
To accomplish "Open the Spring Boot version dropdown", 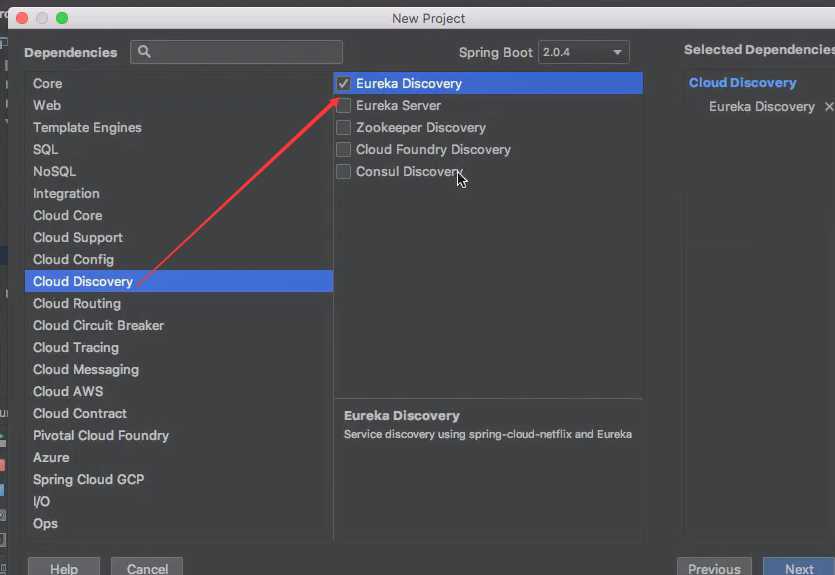I will [584, 52].
